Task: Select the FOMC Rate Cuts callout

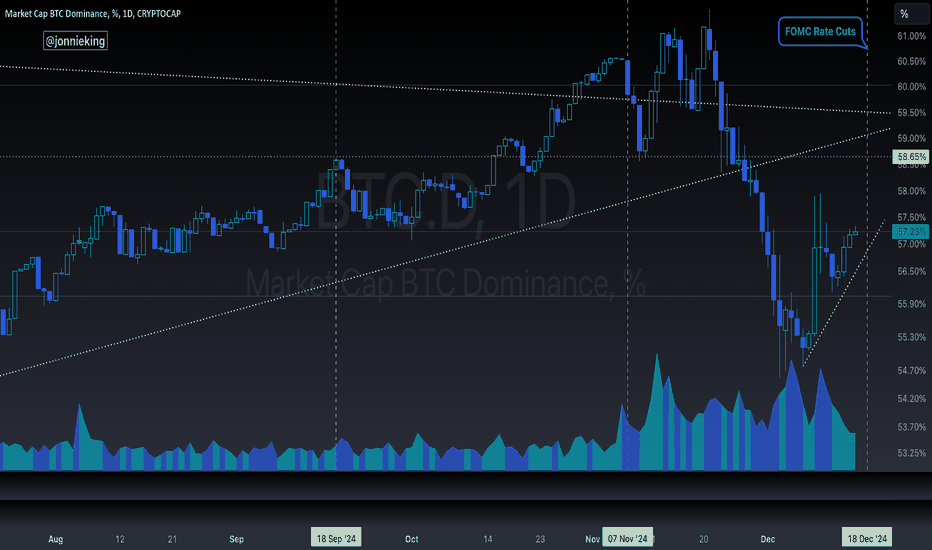Action: [820, 32]
